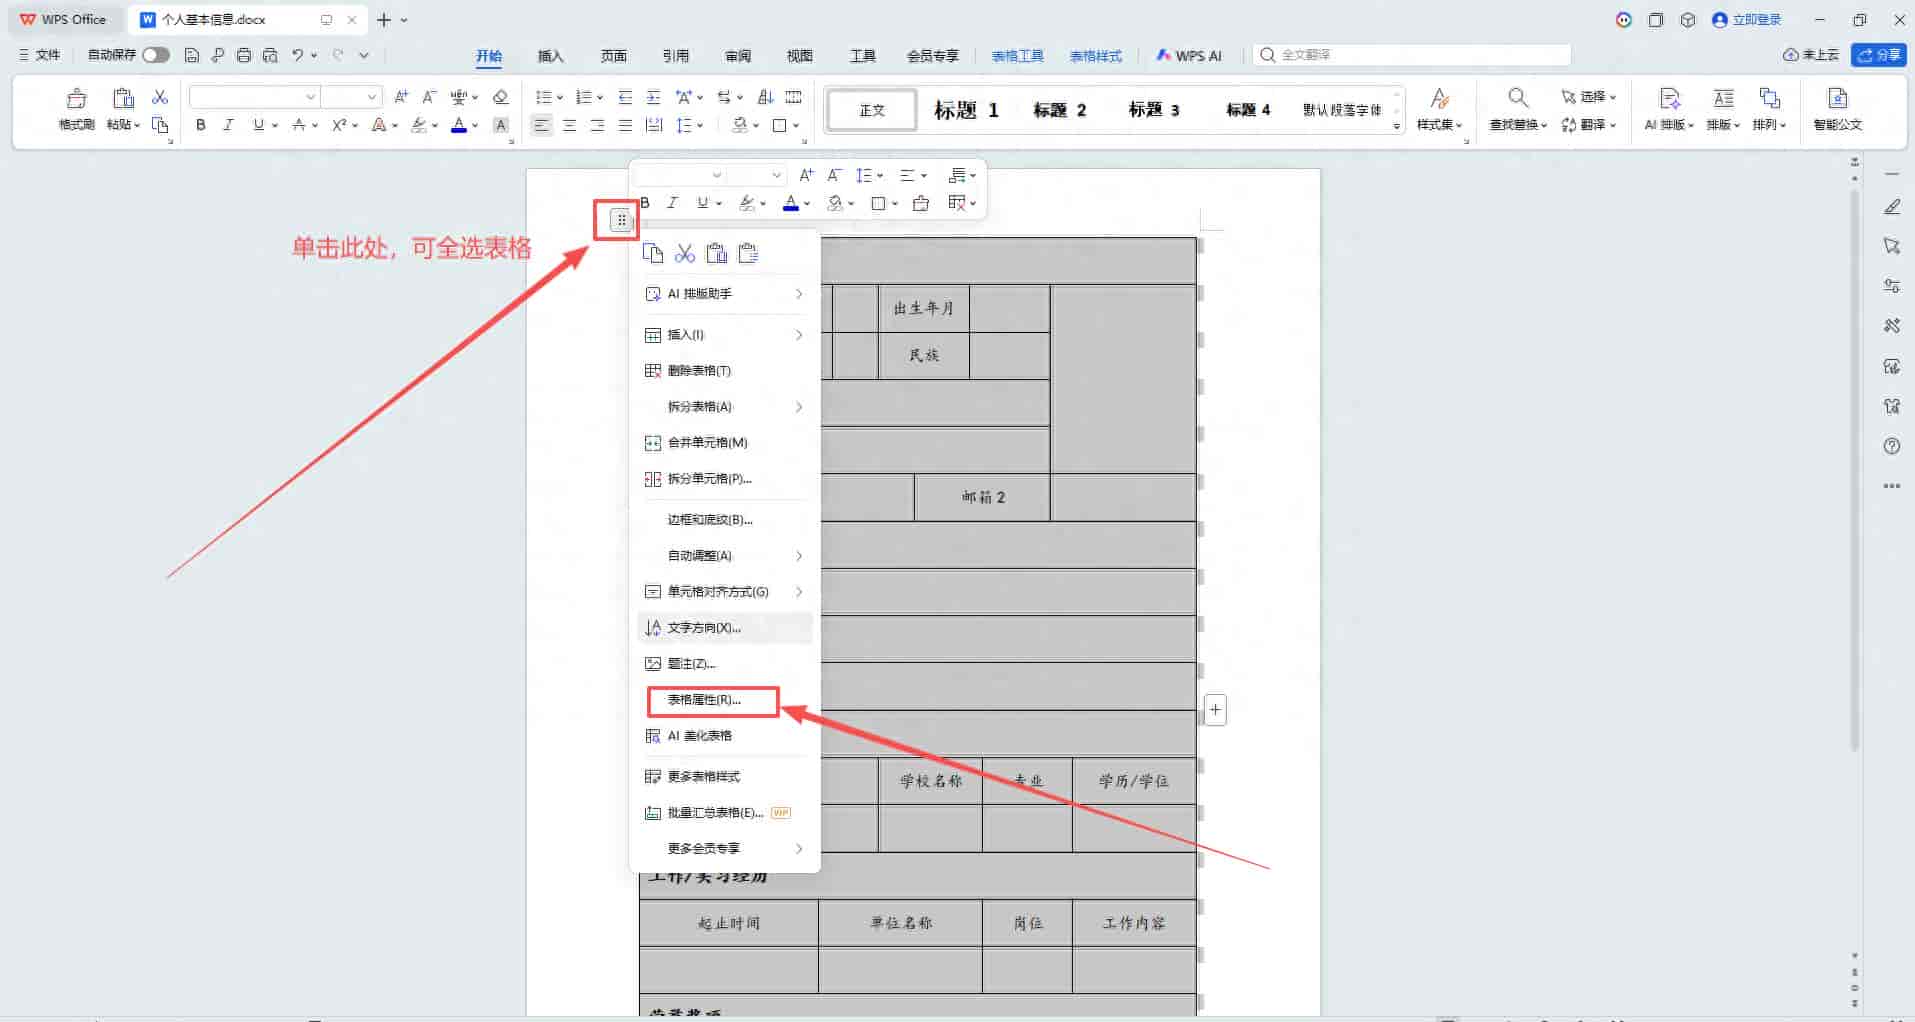Click the Print icon in quick access toolbar
Screen dimensions: 1915x1022
[244, 55]
